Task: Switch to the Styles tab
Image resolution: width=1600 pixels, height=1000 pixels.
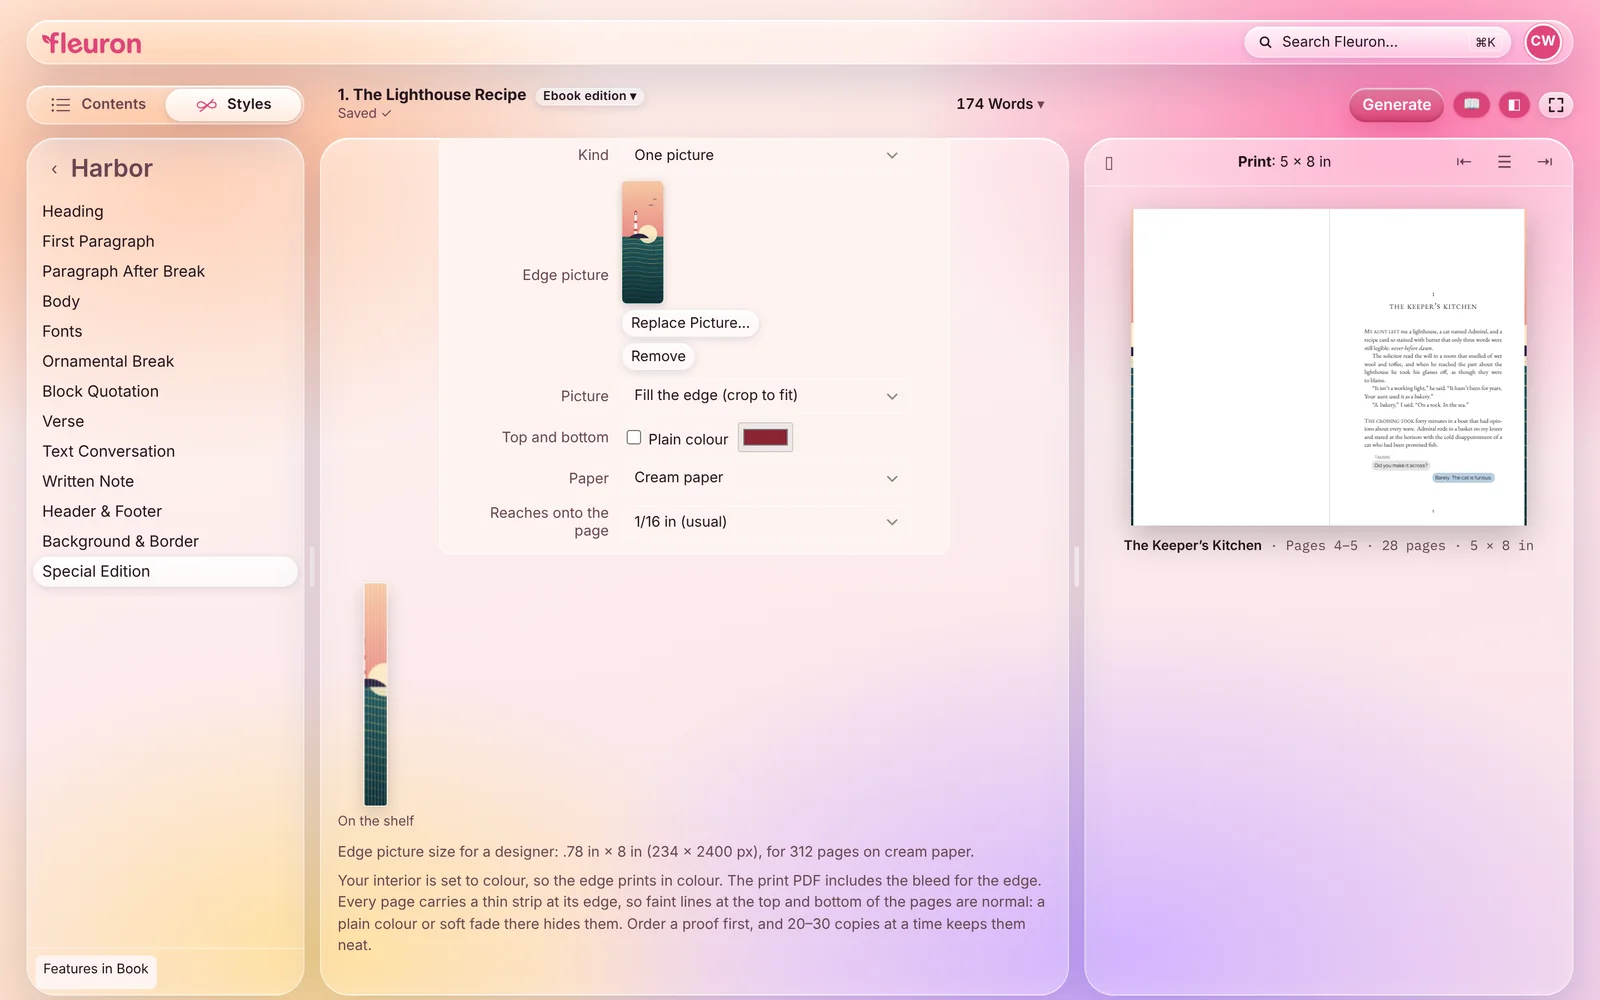Action: [x=234, y=104]
